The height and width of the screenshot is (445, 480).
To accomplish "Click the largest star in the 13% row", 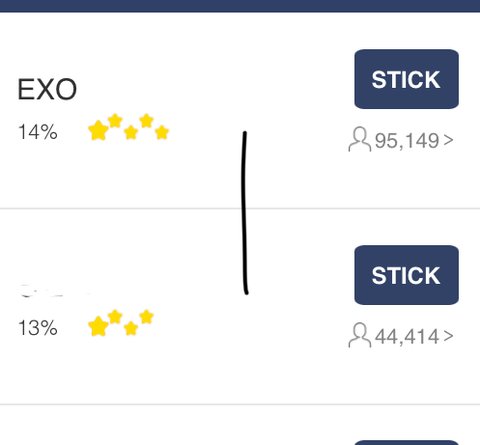I will point(98,326).
